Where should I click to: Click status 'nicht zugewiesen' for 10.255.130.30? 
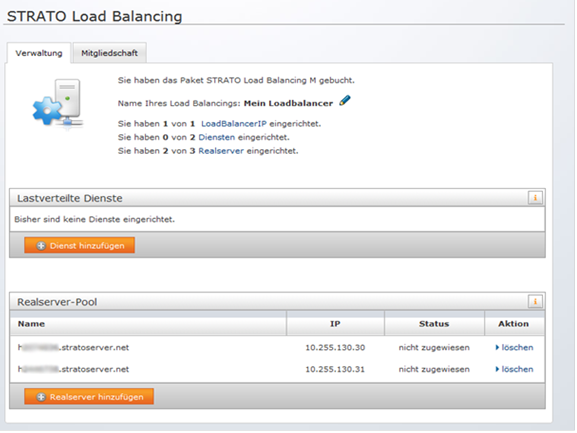[x=434, y=347]
